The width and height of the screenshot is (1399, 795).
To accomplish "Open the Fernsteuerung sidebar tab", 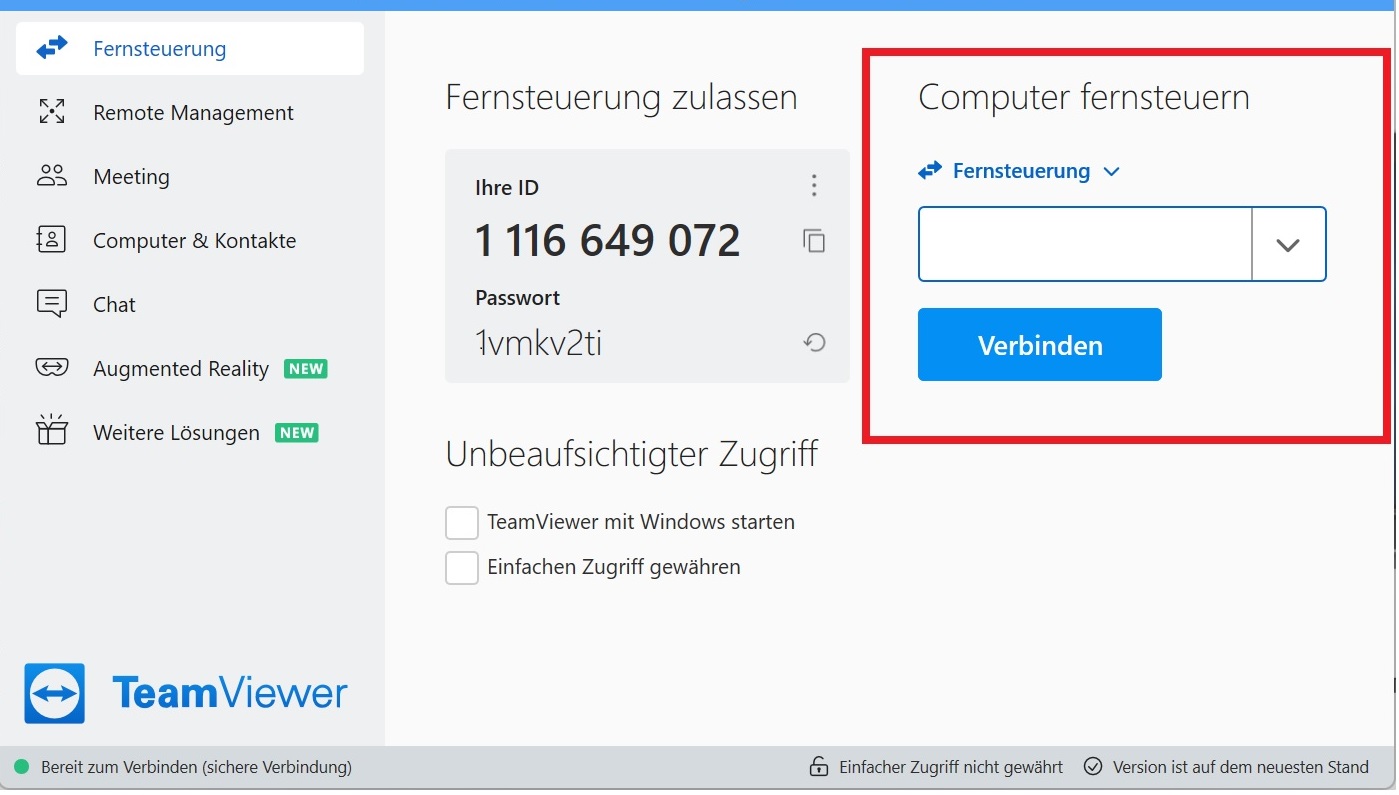I will tap(190, 48).
